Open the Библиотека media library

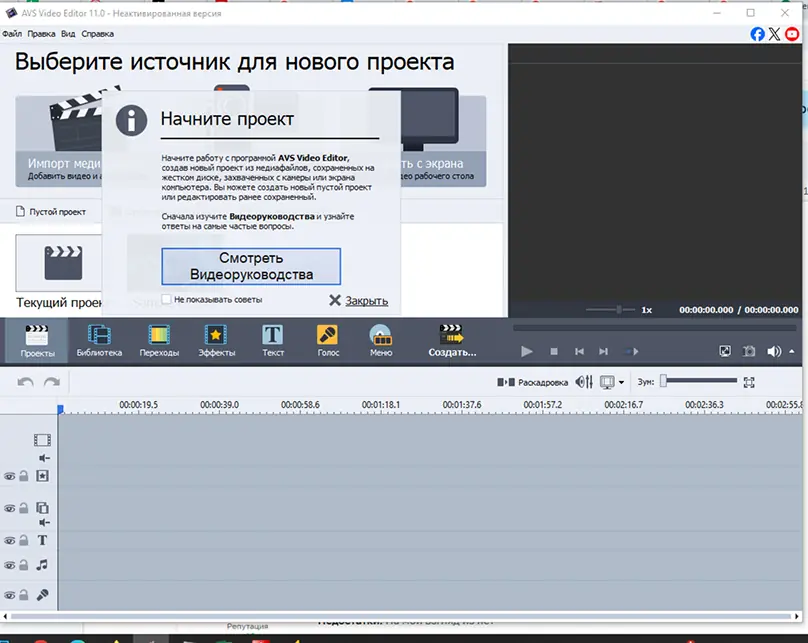pyautogui.click(x=99, y=341)
